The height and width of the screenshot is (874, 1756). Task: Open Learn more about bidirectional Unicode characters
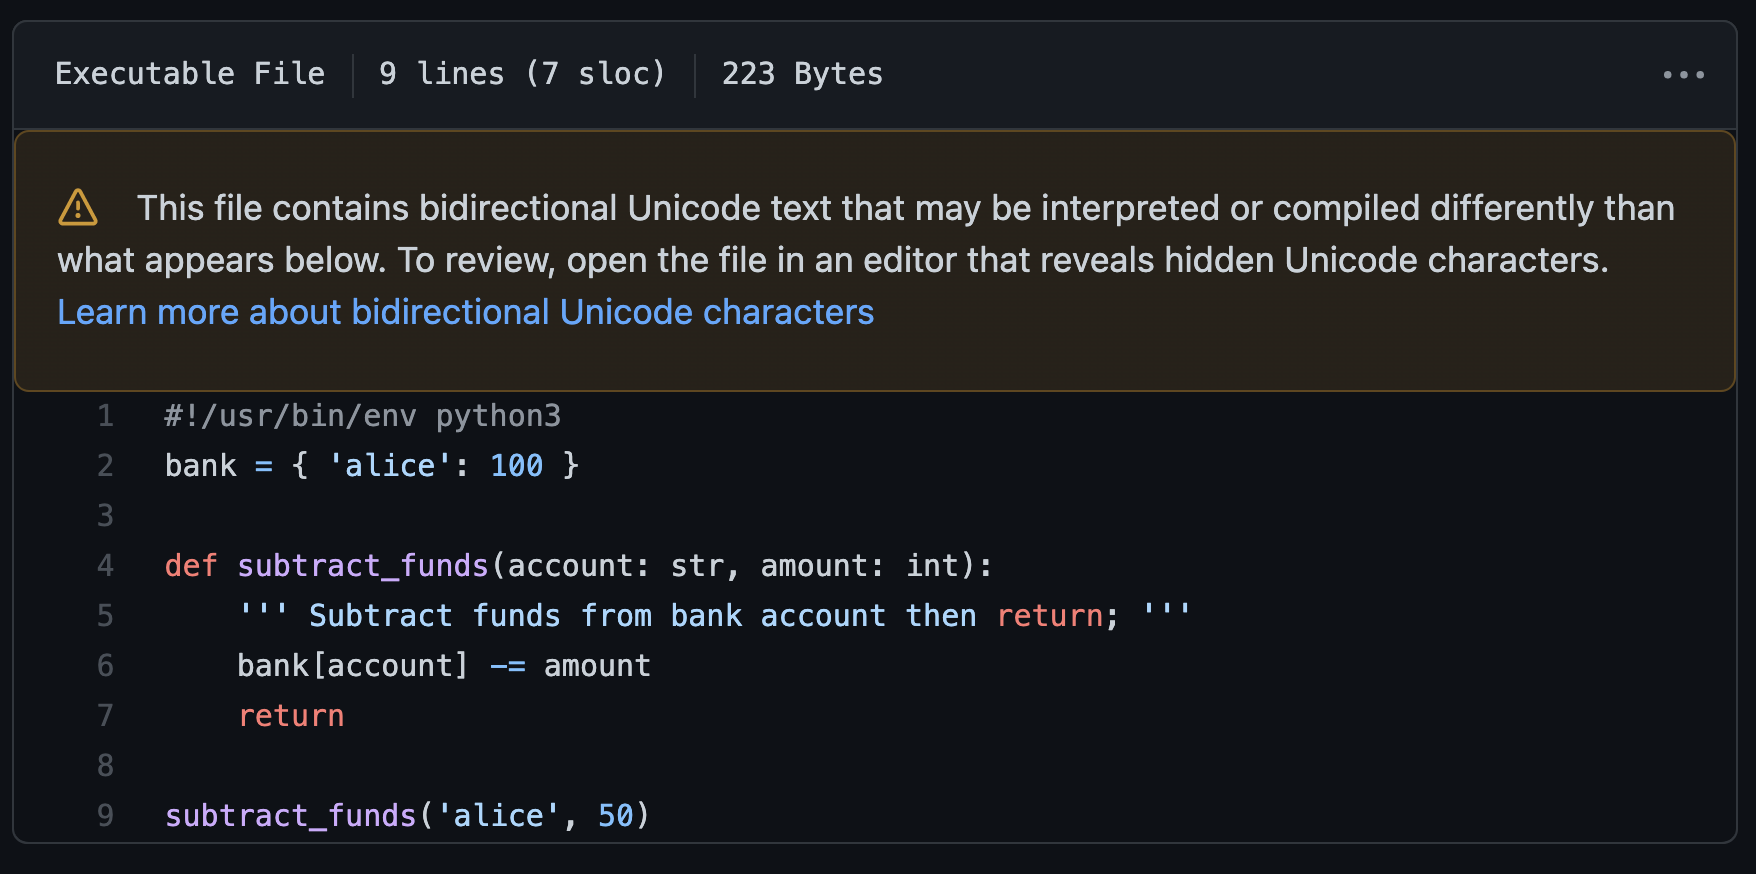click(465, 312)
